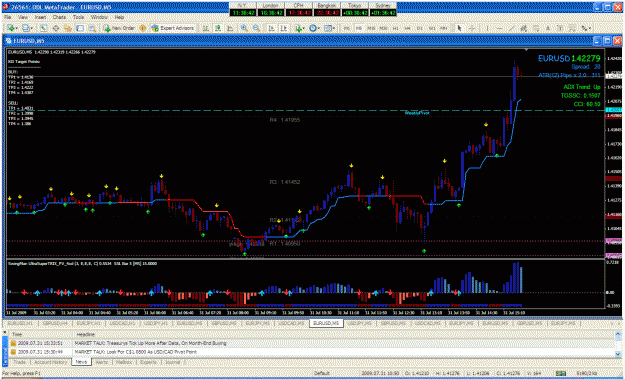Switch to the Alerts tab
This screenshot has width=625, height=379.
pyautogui.click(x=101, y=362)
